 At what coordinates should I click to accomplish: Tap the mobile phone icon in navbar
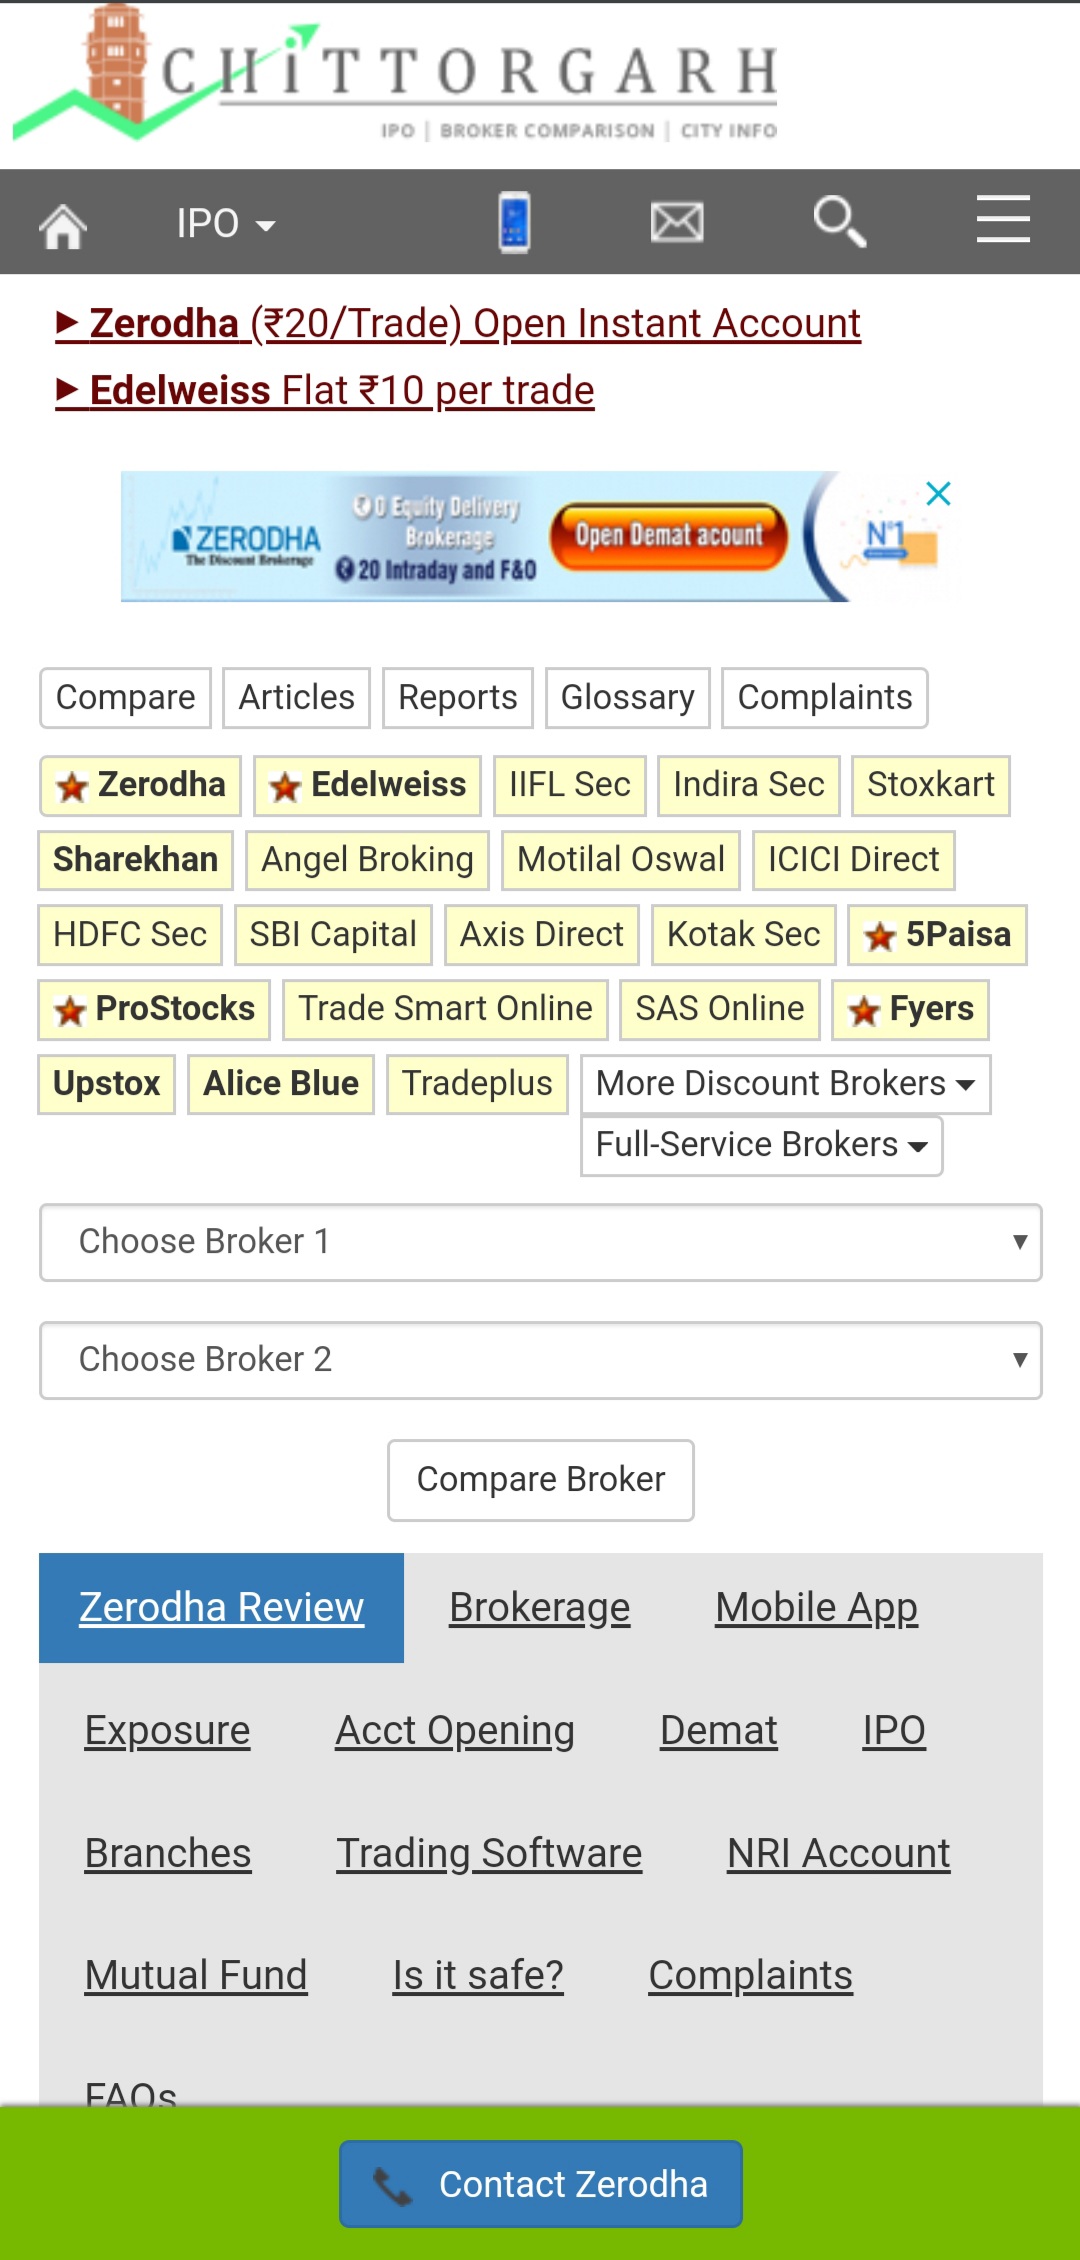coord(515,222)
